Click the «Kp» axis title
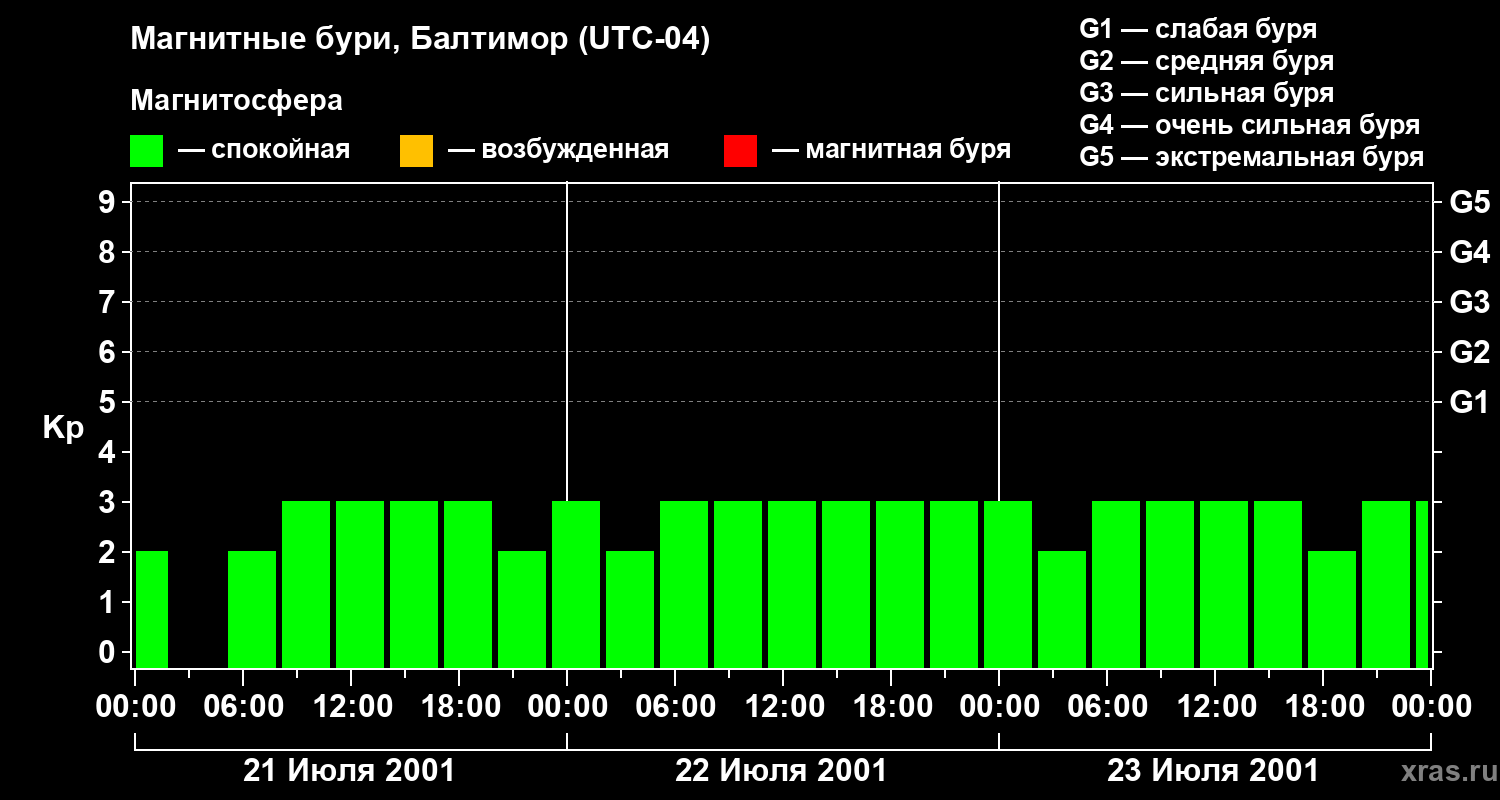 pos(63,427)
